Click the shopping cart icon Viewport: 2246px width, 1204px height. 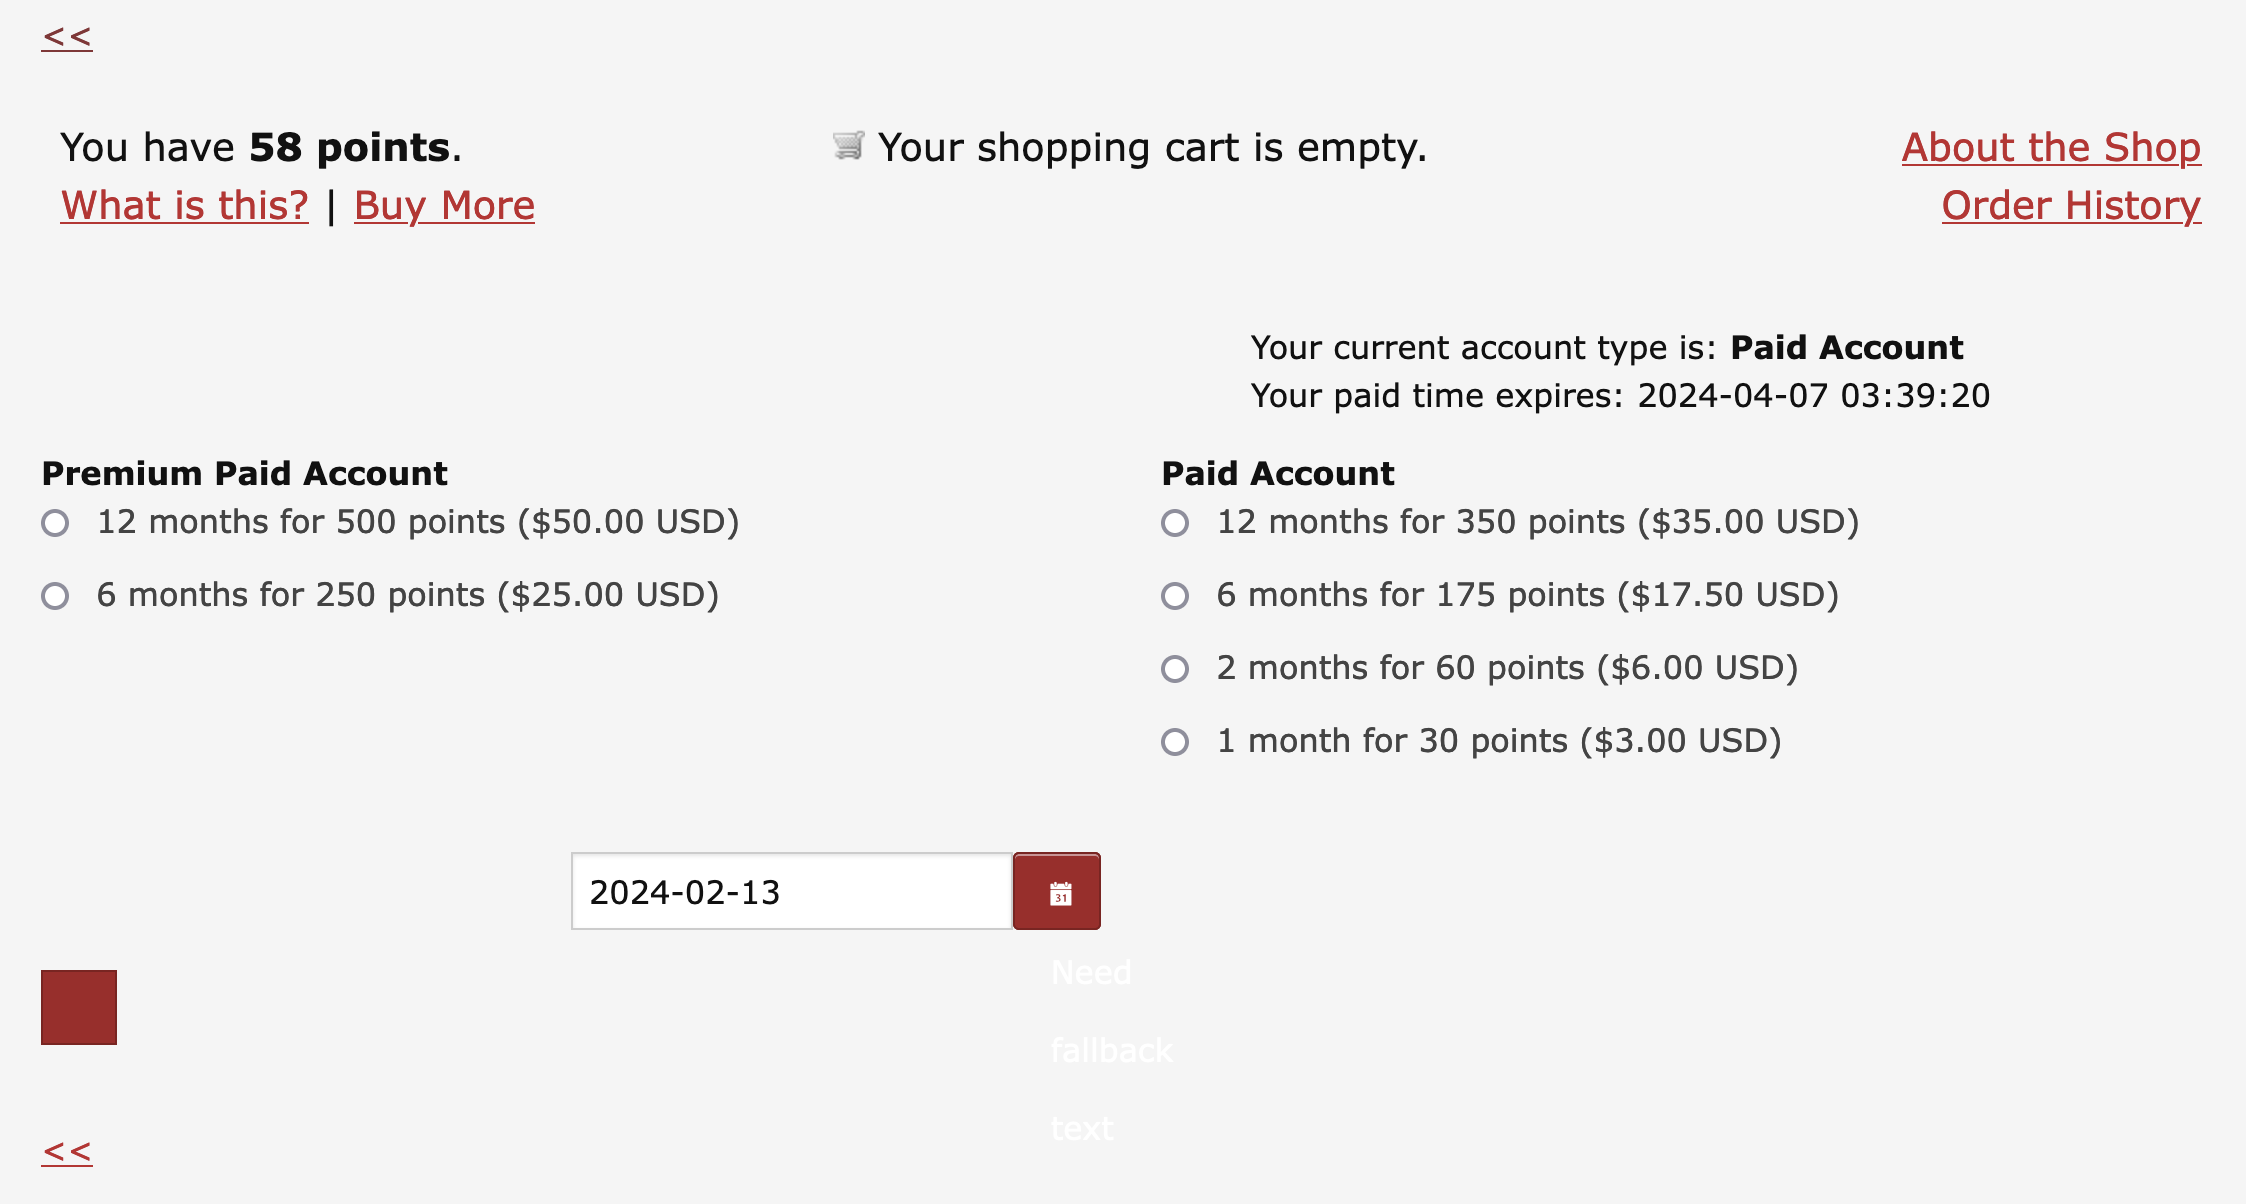point(848,146)
